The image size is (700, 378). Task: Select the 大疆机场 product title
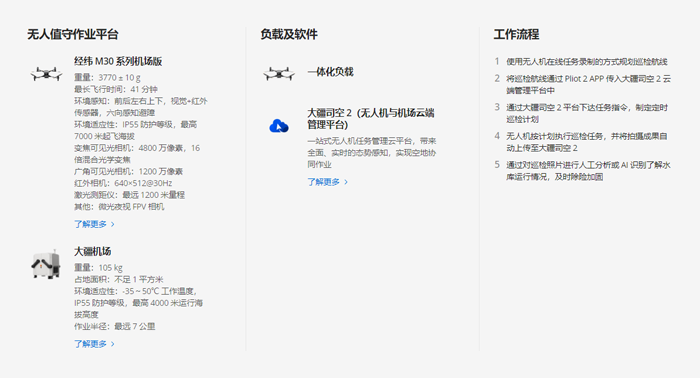click(92, 251)
